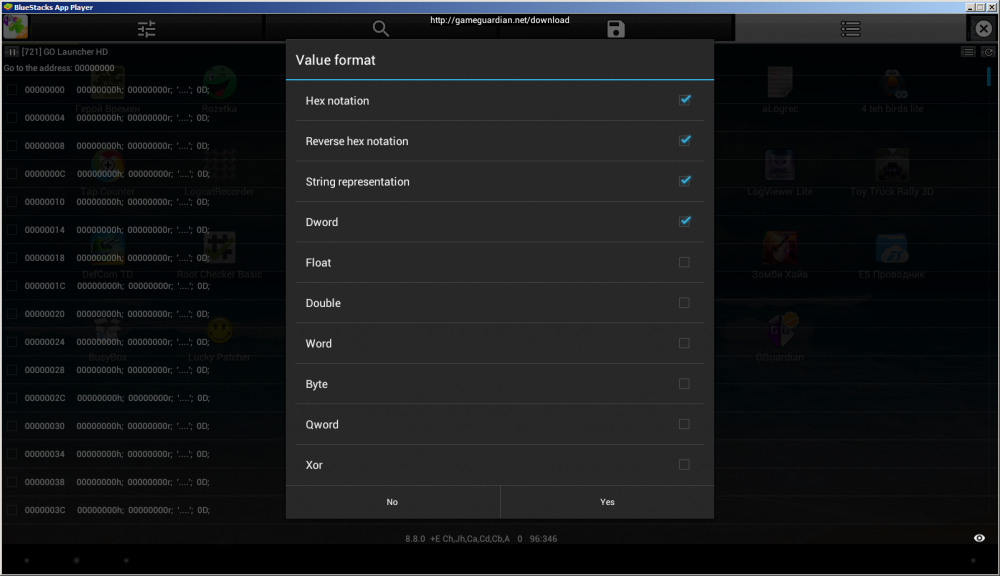The height and width of the screenshot is (576, 1000).
Task: Open the saved list floppy icon
Action: pyautogui.click(x=616, y=29)
